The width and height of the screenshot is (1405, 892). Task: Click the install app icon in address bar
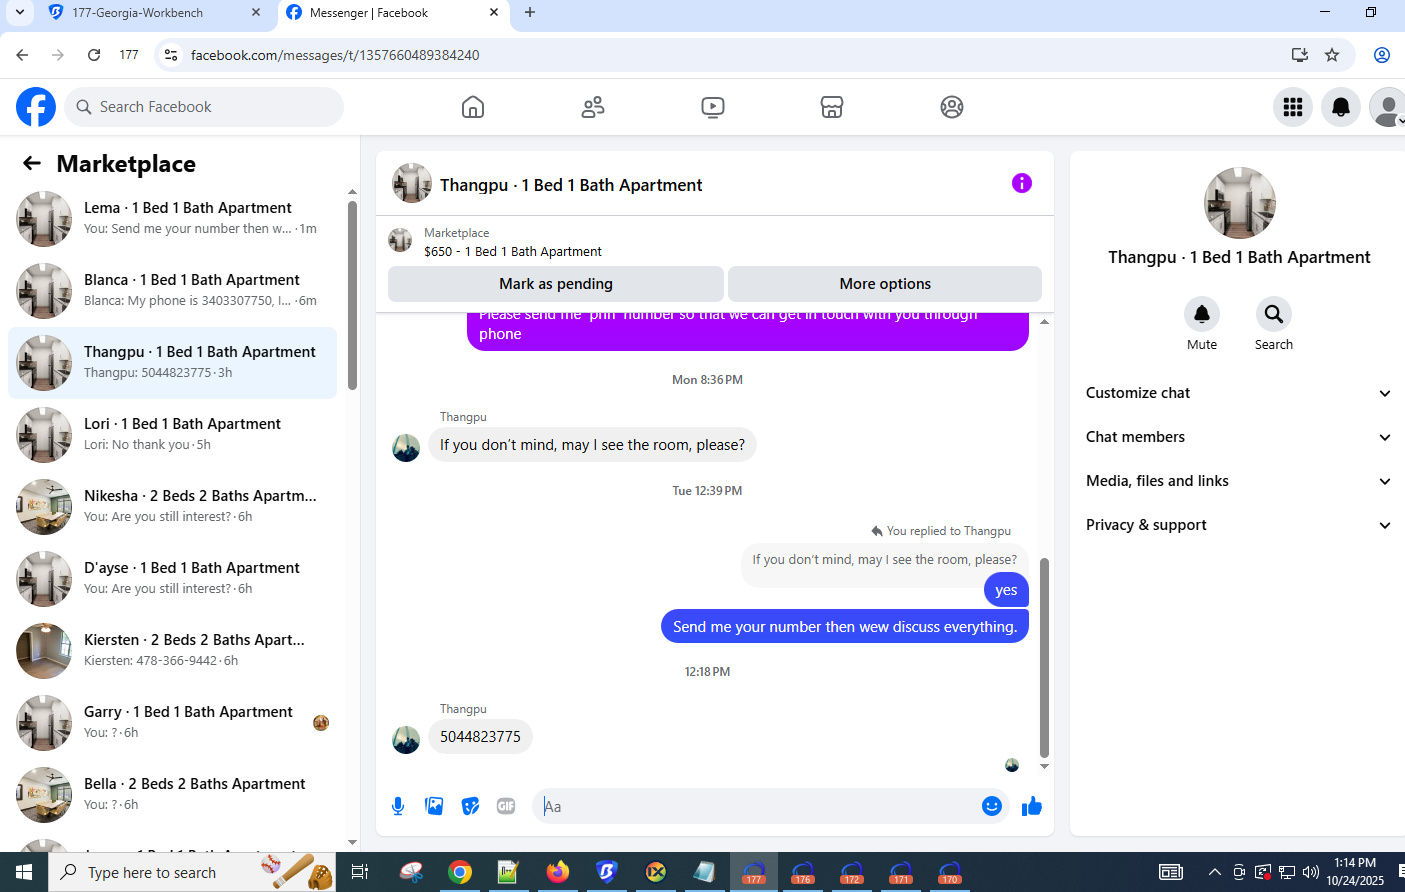[1300, 55]
